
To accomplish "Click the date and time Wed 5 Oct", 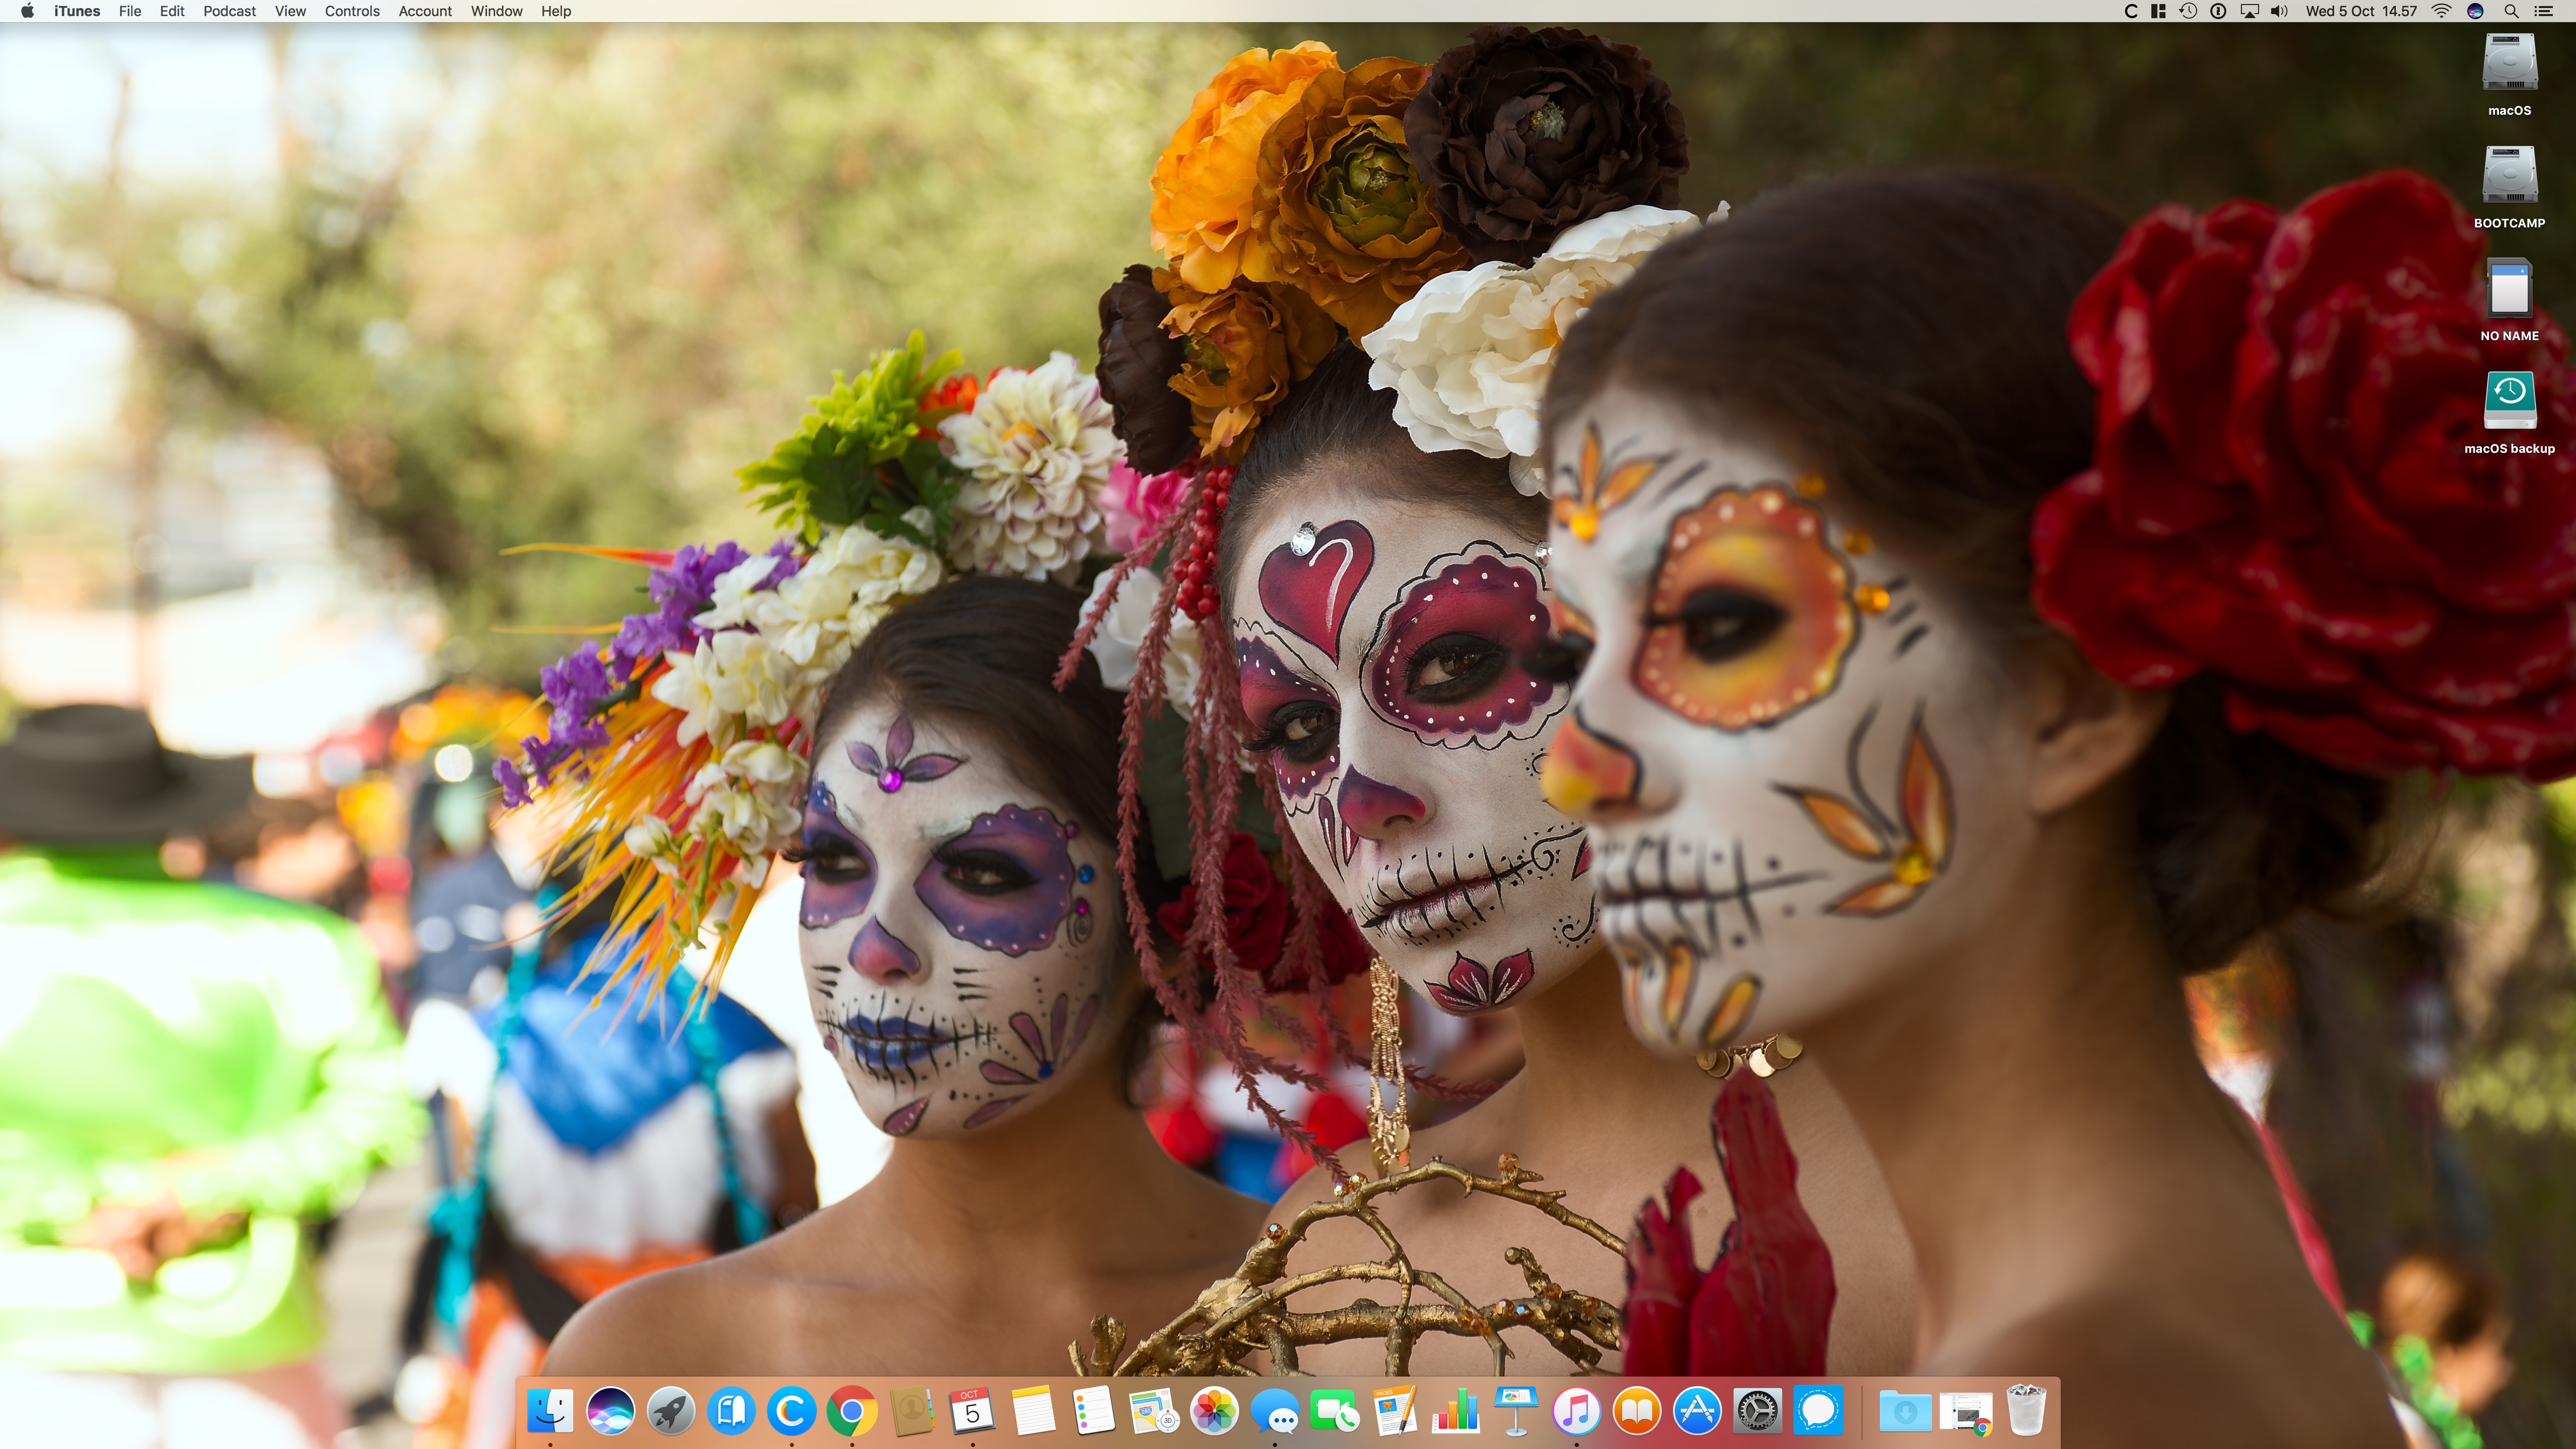I will [2361, 11].
